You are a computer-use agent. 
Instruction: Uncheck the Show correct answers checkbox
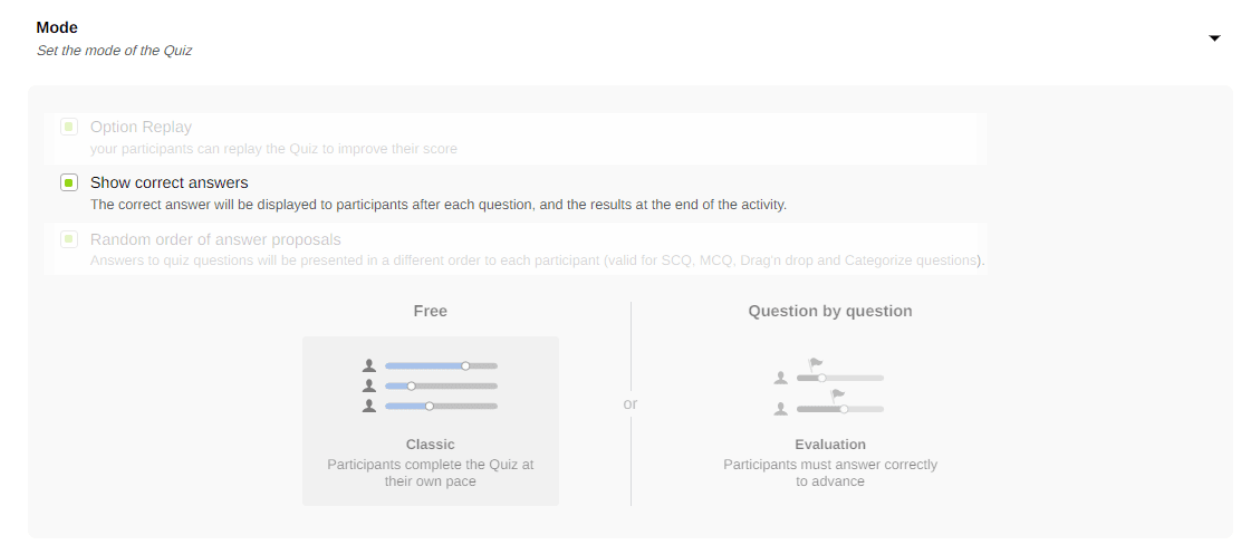[69, 183]
